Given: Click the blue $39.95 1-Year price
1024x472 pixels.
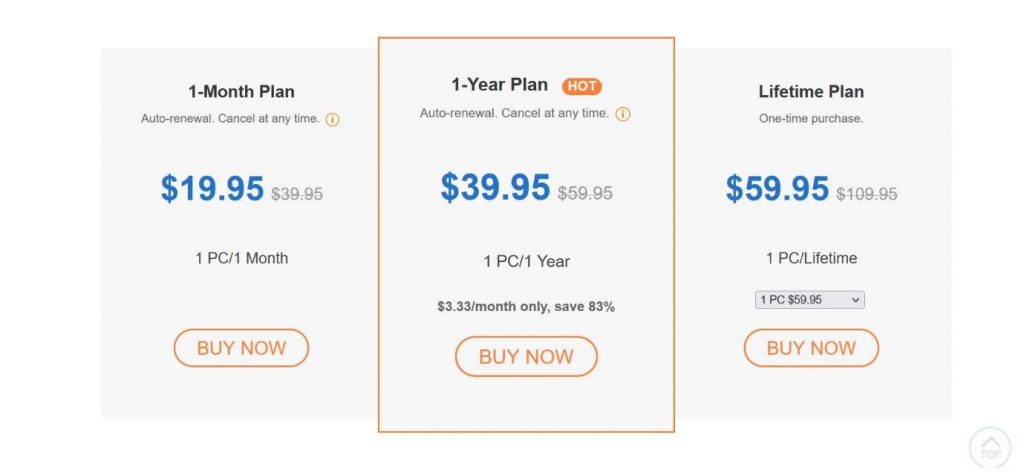Looking at the screenshot, I should tap(495, 186).
